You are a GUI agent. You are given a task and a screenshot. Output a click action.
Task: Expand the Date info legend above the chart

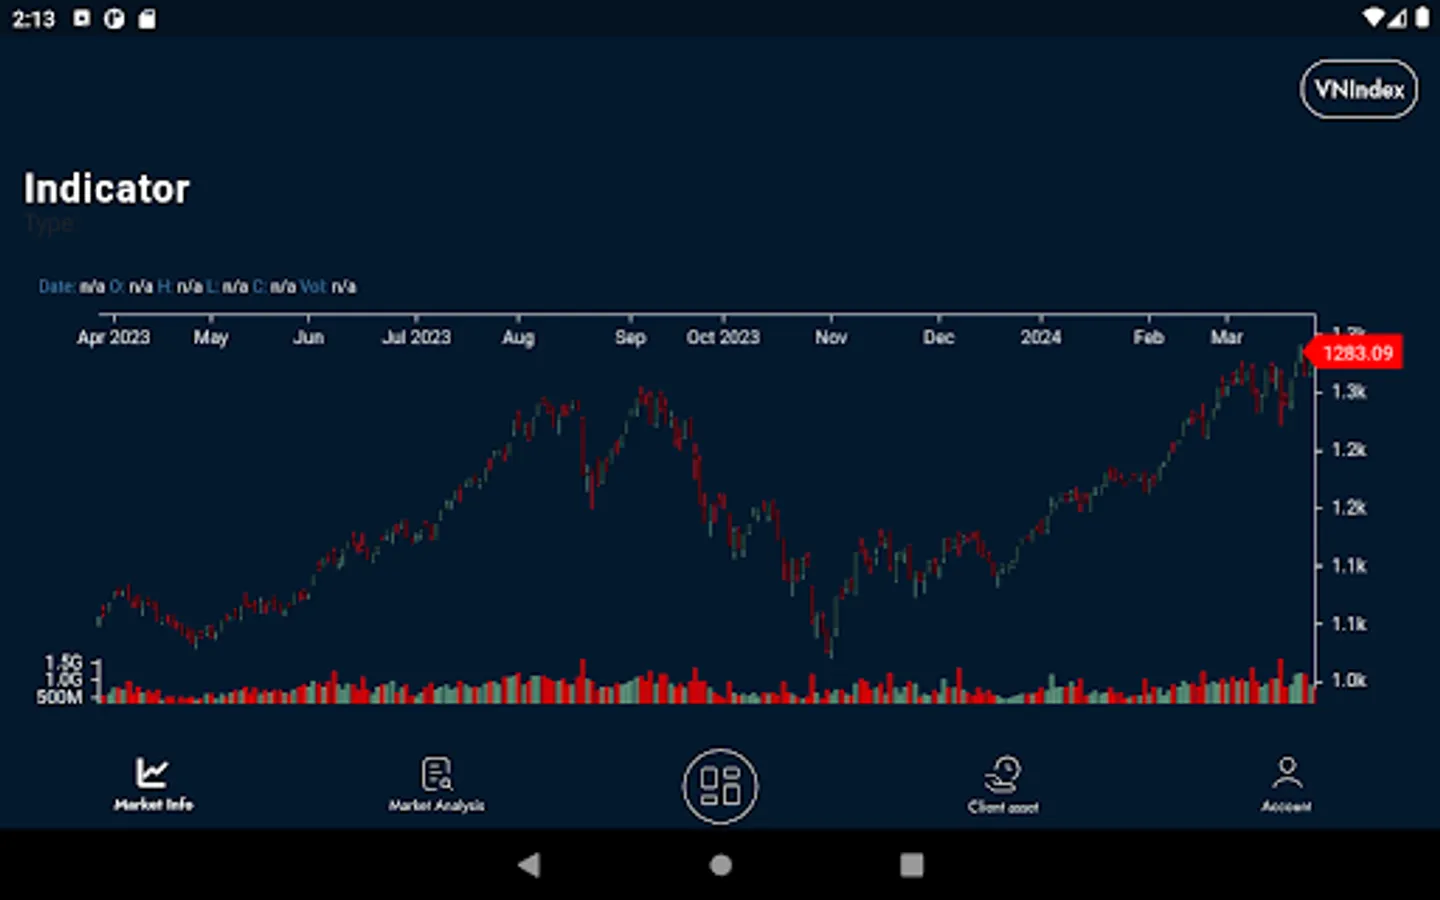pos(57,287)
